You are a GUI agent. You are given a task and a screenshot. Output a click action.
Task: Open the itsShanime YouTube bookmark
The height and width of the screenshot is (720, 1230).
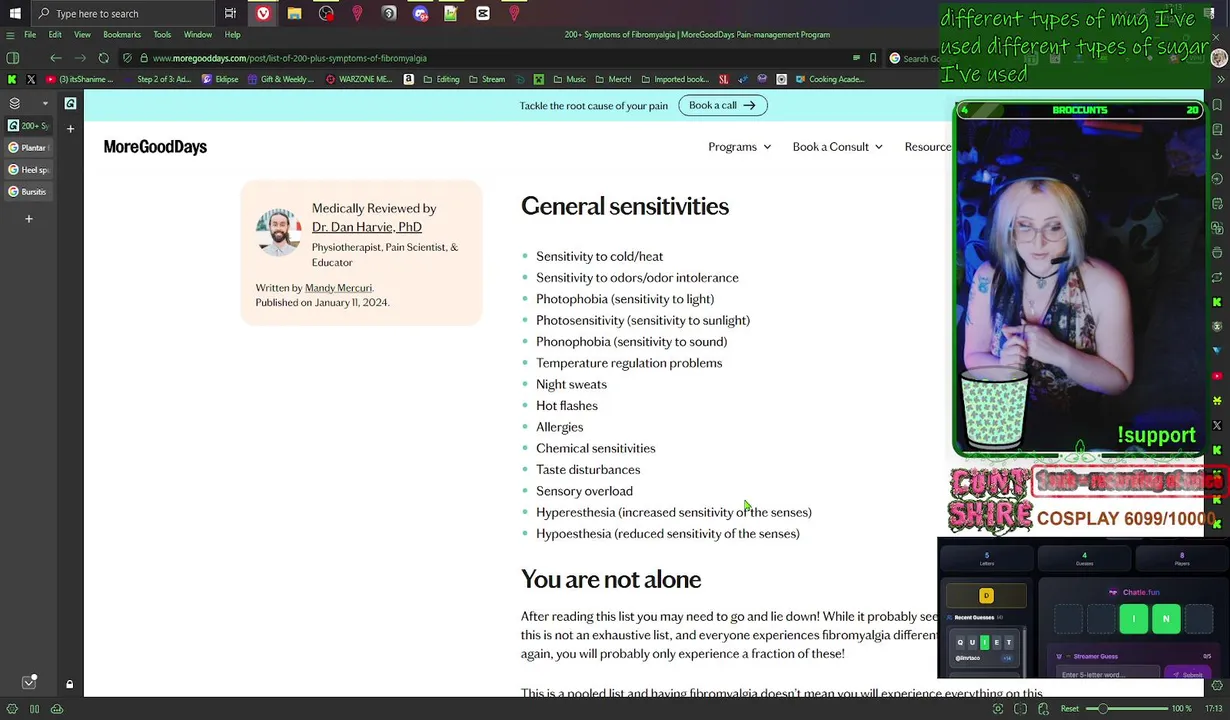(x=80, y=79)
